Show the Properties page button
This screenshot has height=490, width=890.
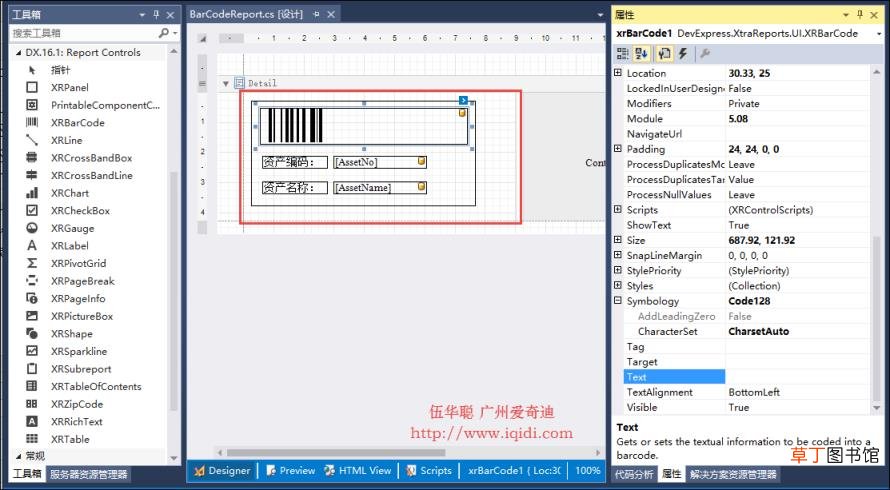click(x=664, y=54)
